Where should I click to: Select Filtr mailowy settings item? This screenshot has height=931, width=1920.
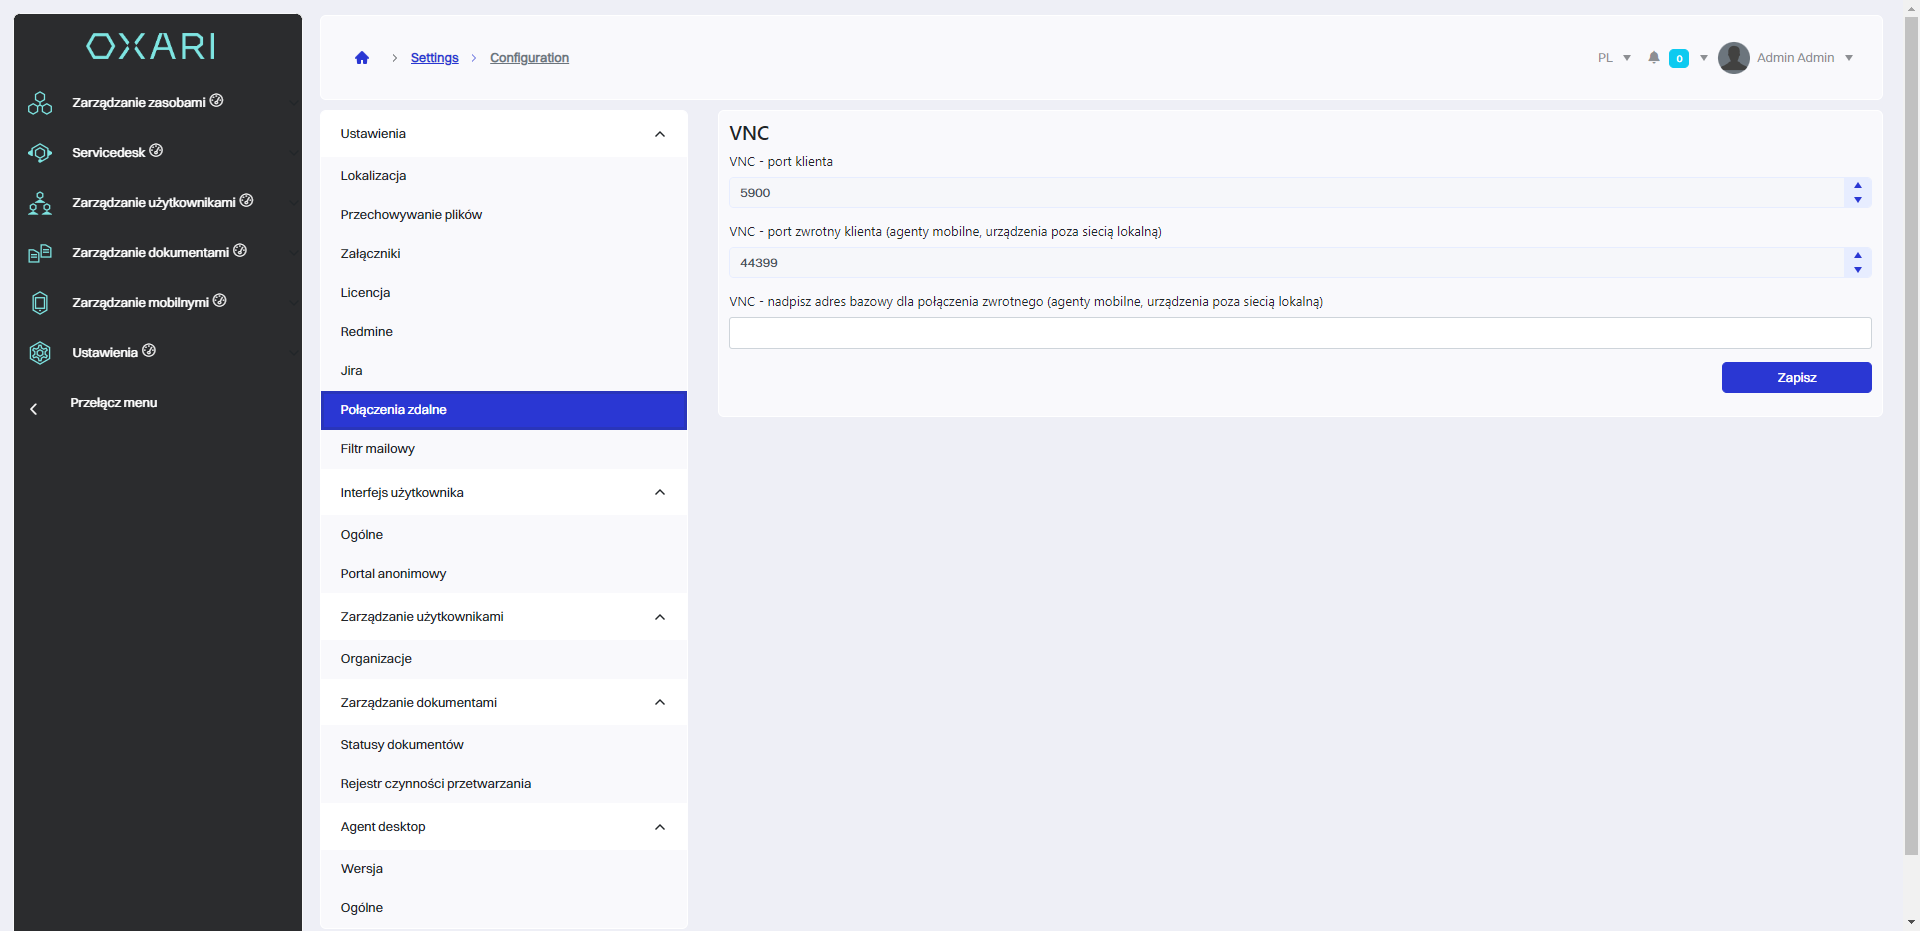coord(378,449)
